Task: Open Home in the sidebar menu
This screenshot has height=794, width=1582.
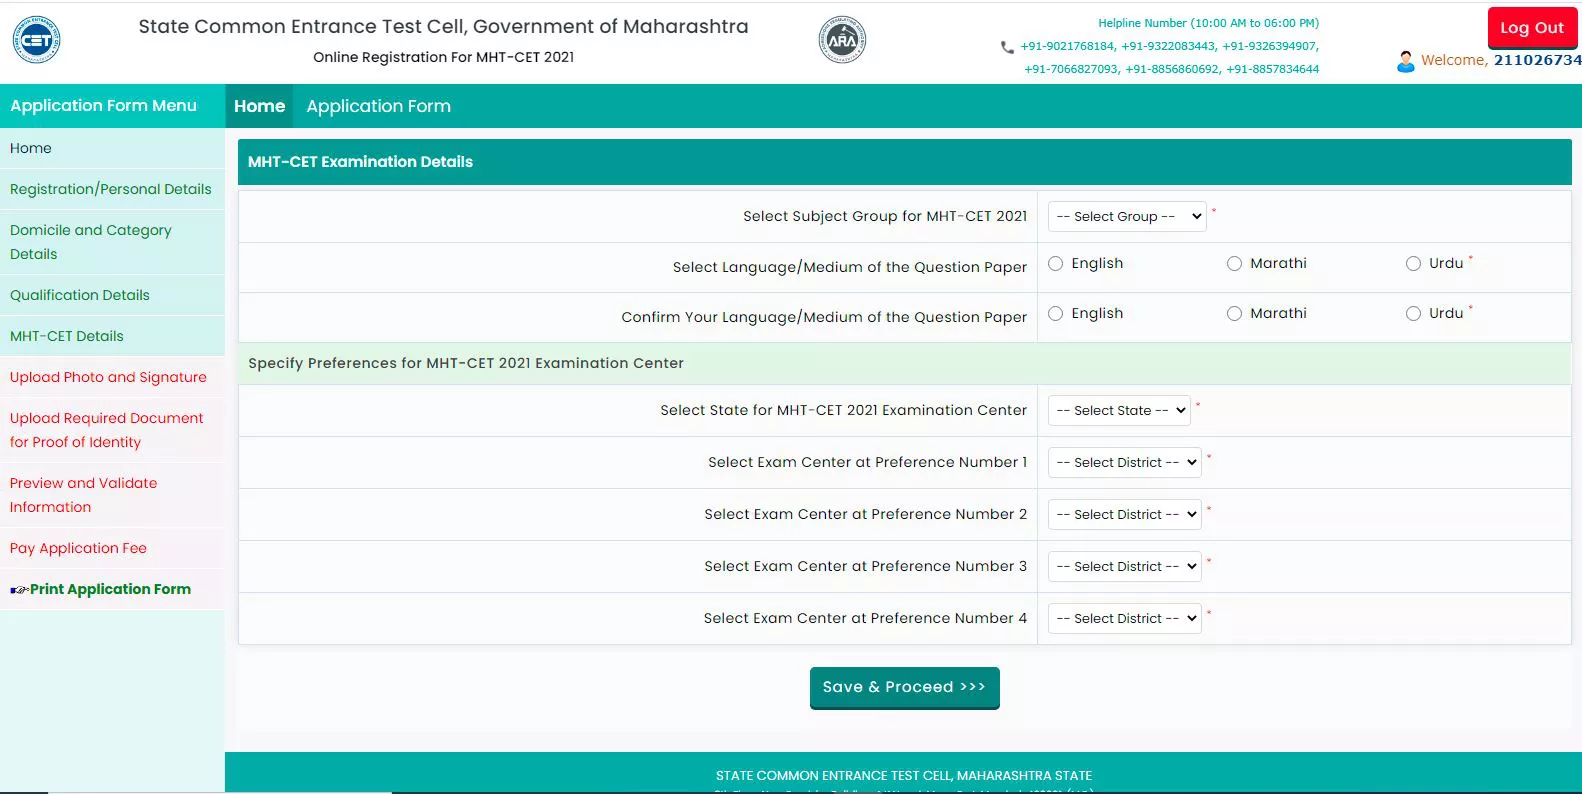Action: coord(112,148)
